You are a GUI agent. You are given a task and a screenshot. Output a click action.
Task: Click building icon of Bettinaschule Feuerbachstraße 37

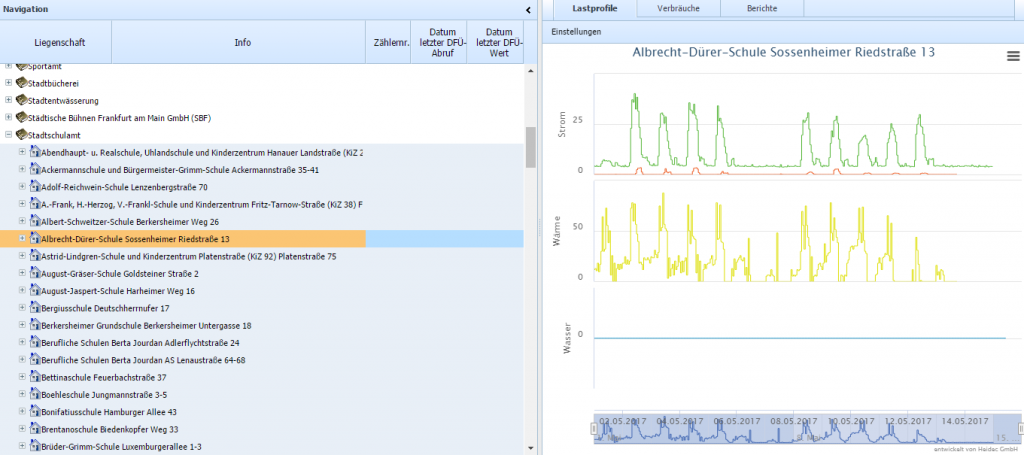coord(35,377)
